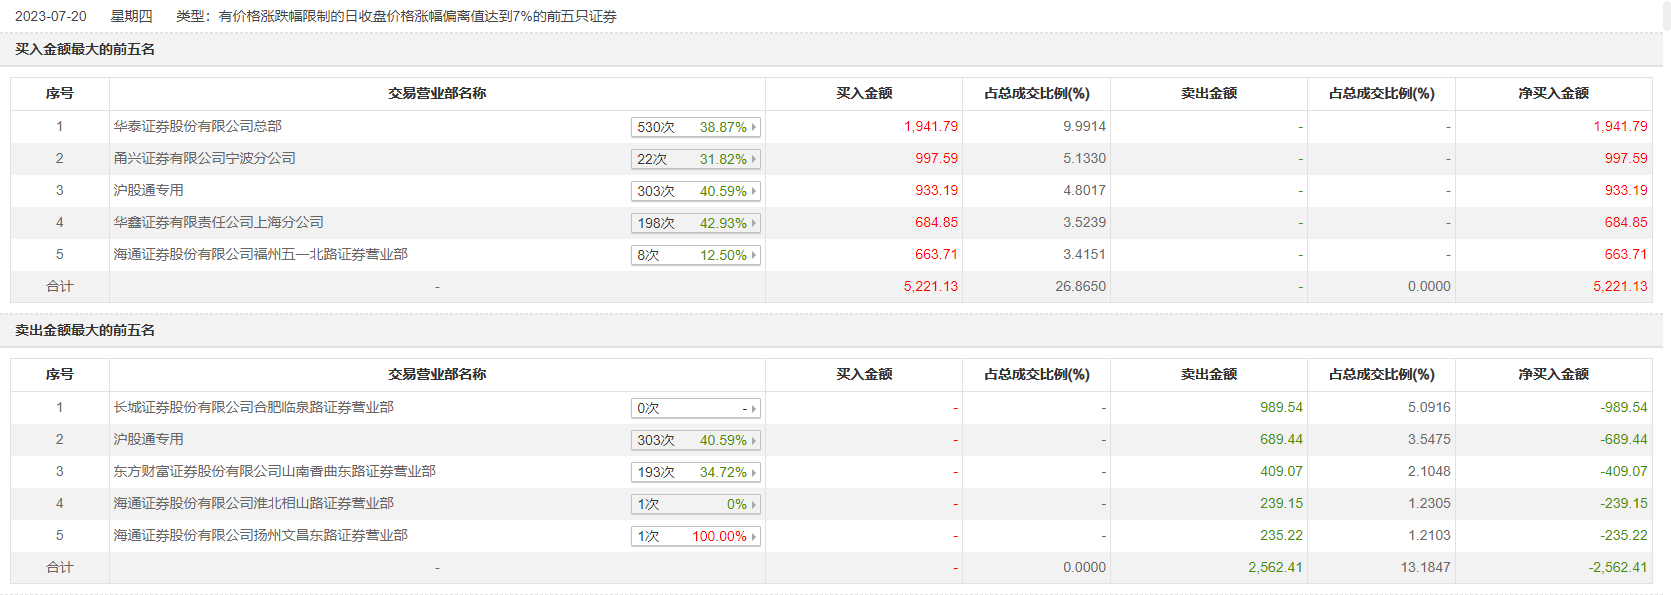Click arrow in buy table 303次 40.59% box
The image size is (1671, 595).
tap(754, 191)
